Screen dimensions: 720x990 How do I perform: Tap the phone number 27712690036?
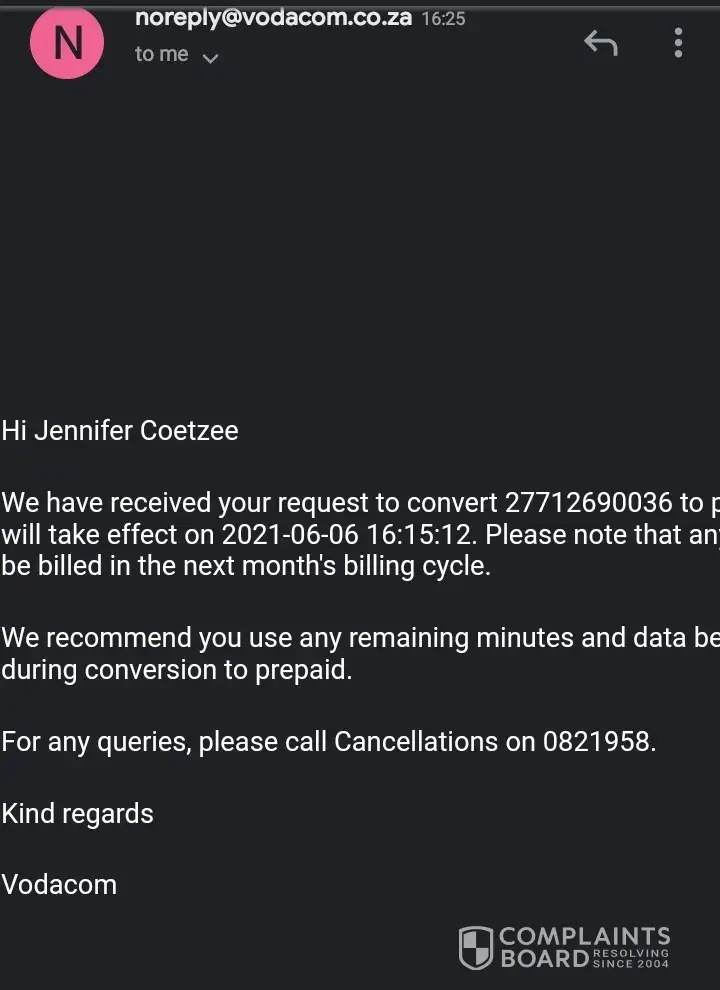pyautogui.click(x=588, y=502)
